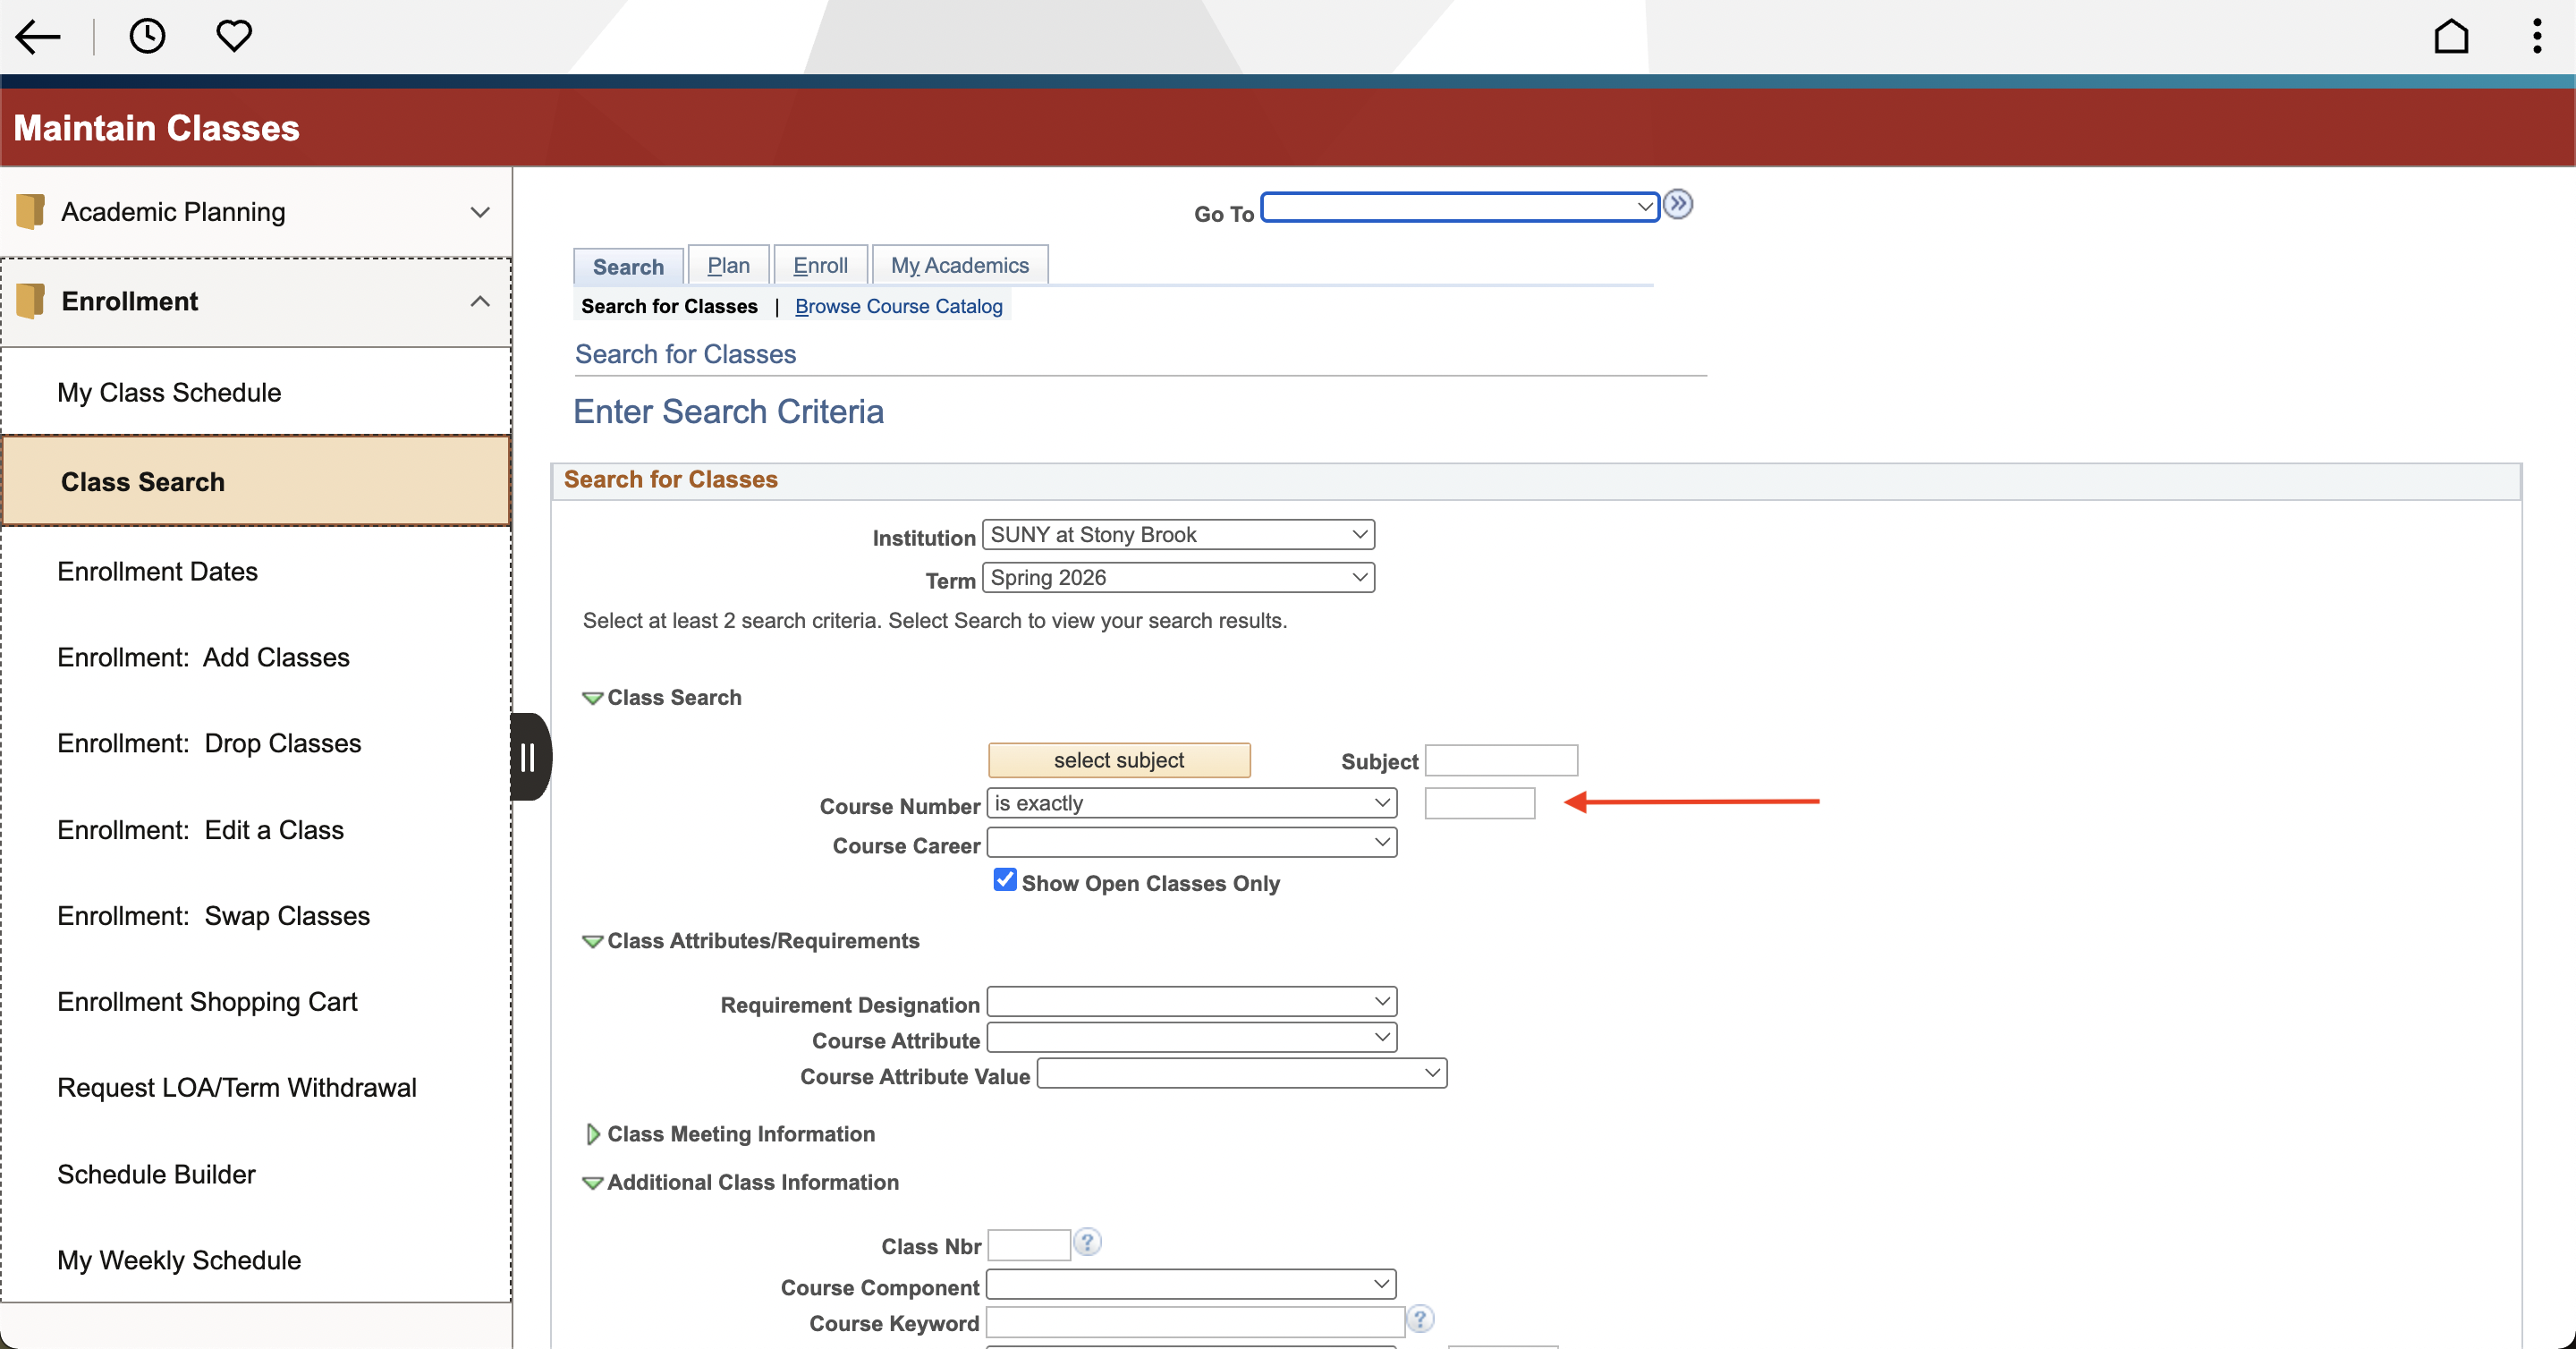Screen dimensions: 2576x1349
Task: Expand Academic Planning section
Action: pyautogui.click(x=256, y=212)
